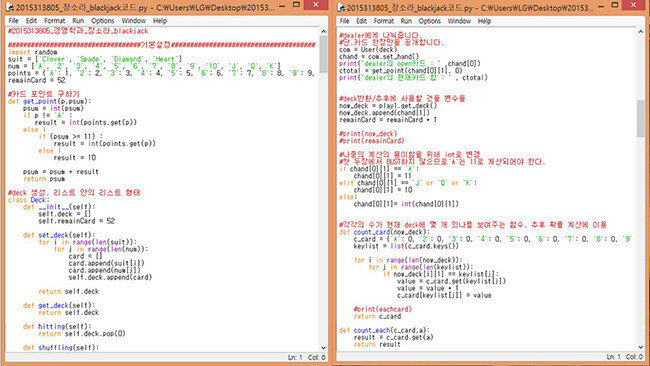
Task: Click 'import random' line in left editor
Action: (33, 52)
